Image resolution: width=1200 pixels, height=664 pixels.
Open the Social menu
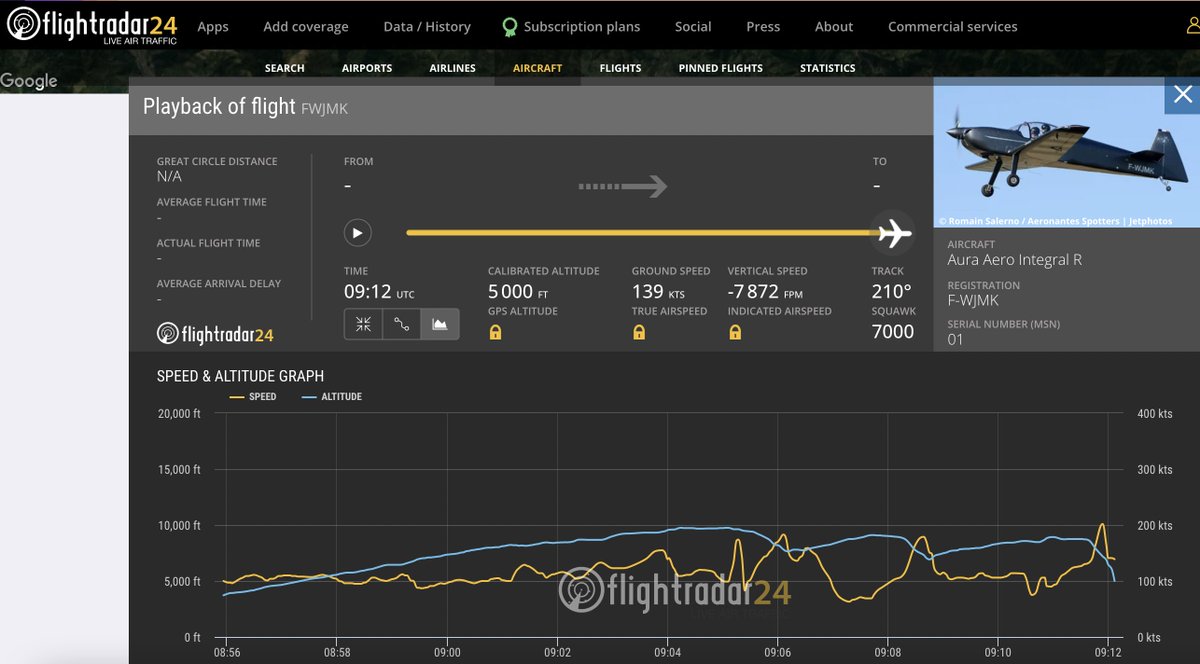[x=693, y=27]
